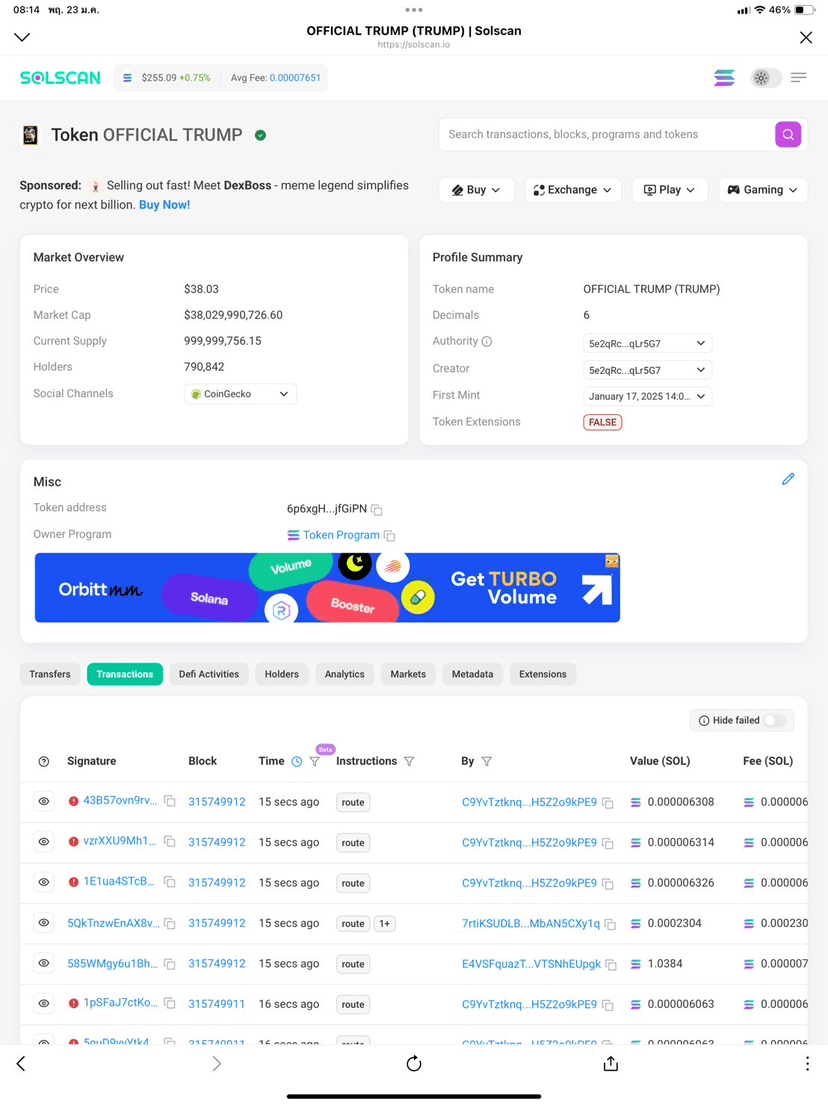Click the green verified badge beside OFFICIAL TRUMP
The width and height of the screenshot is (828, 1105).
coord(261,135)
